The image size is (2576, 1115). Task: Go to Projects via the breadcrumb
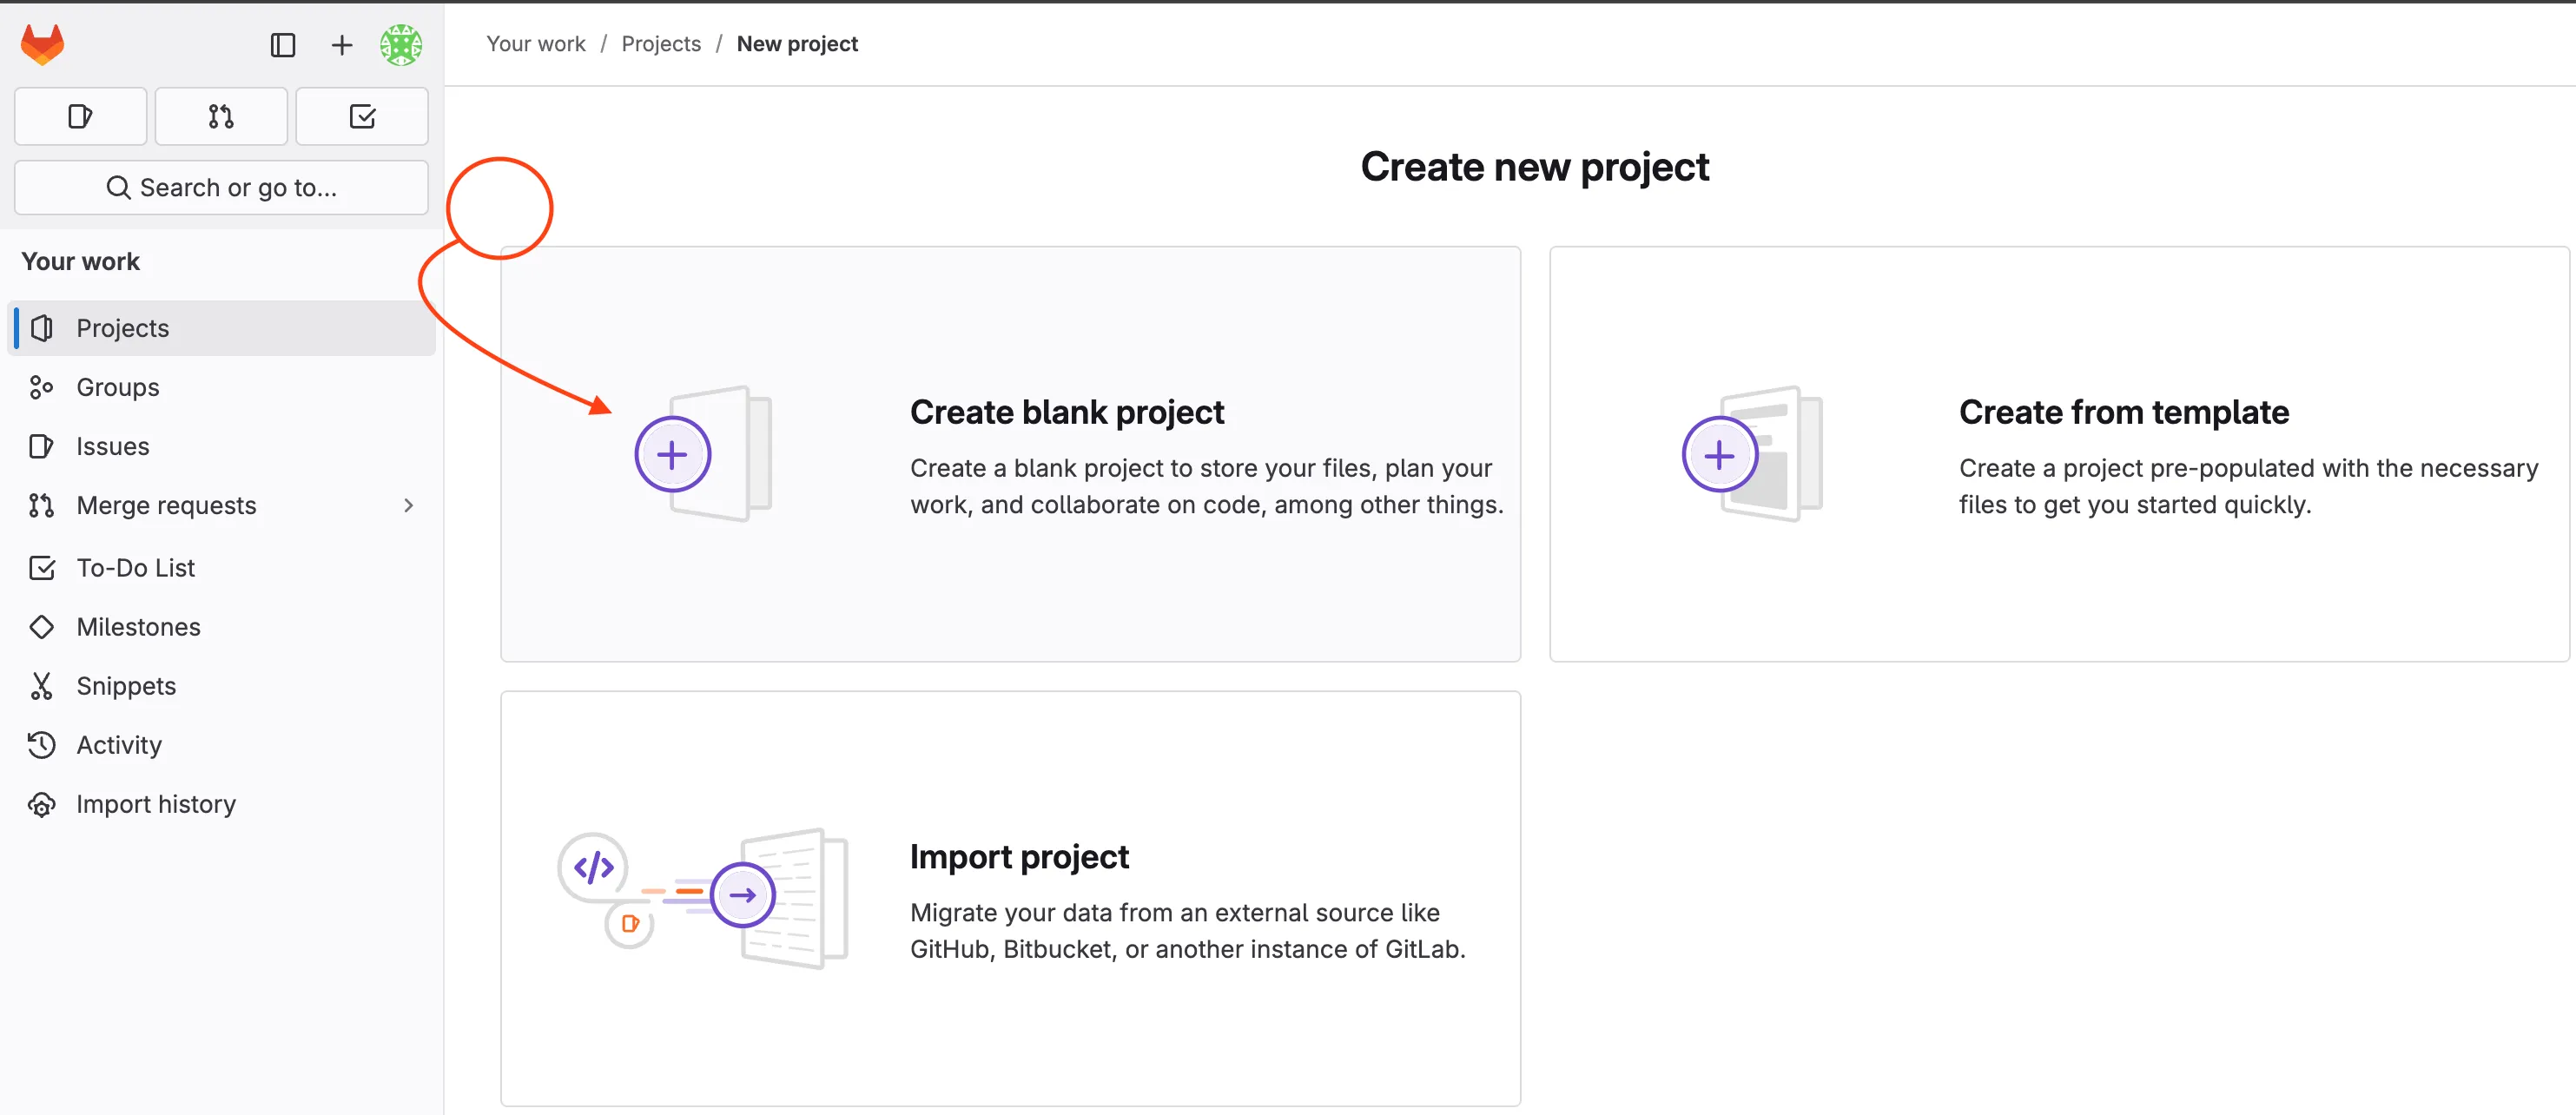(660, 43)
